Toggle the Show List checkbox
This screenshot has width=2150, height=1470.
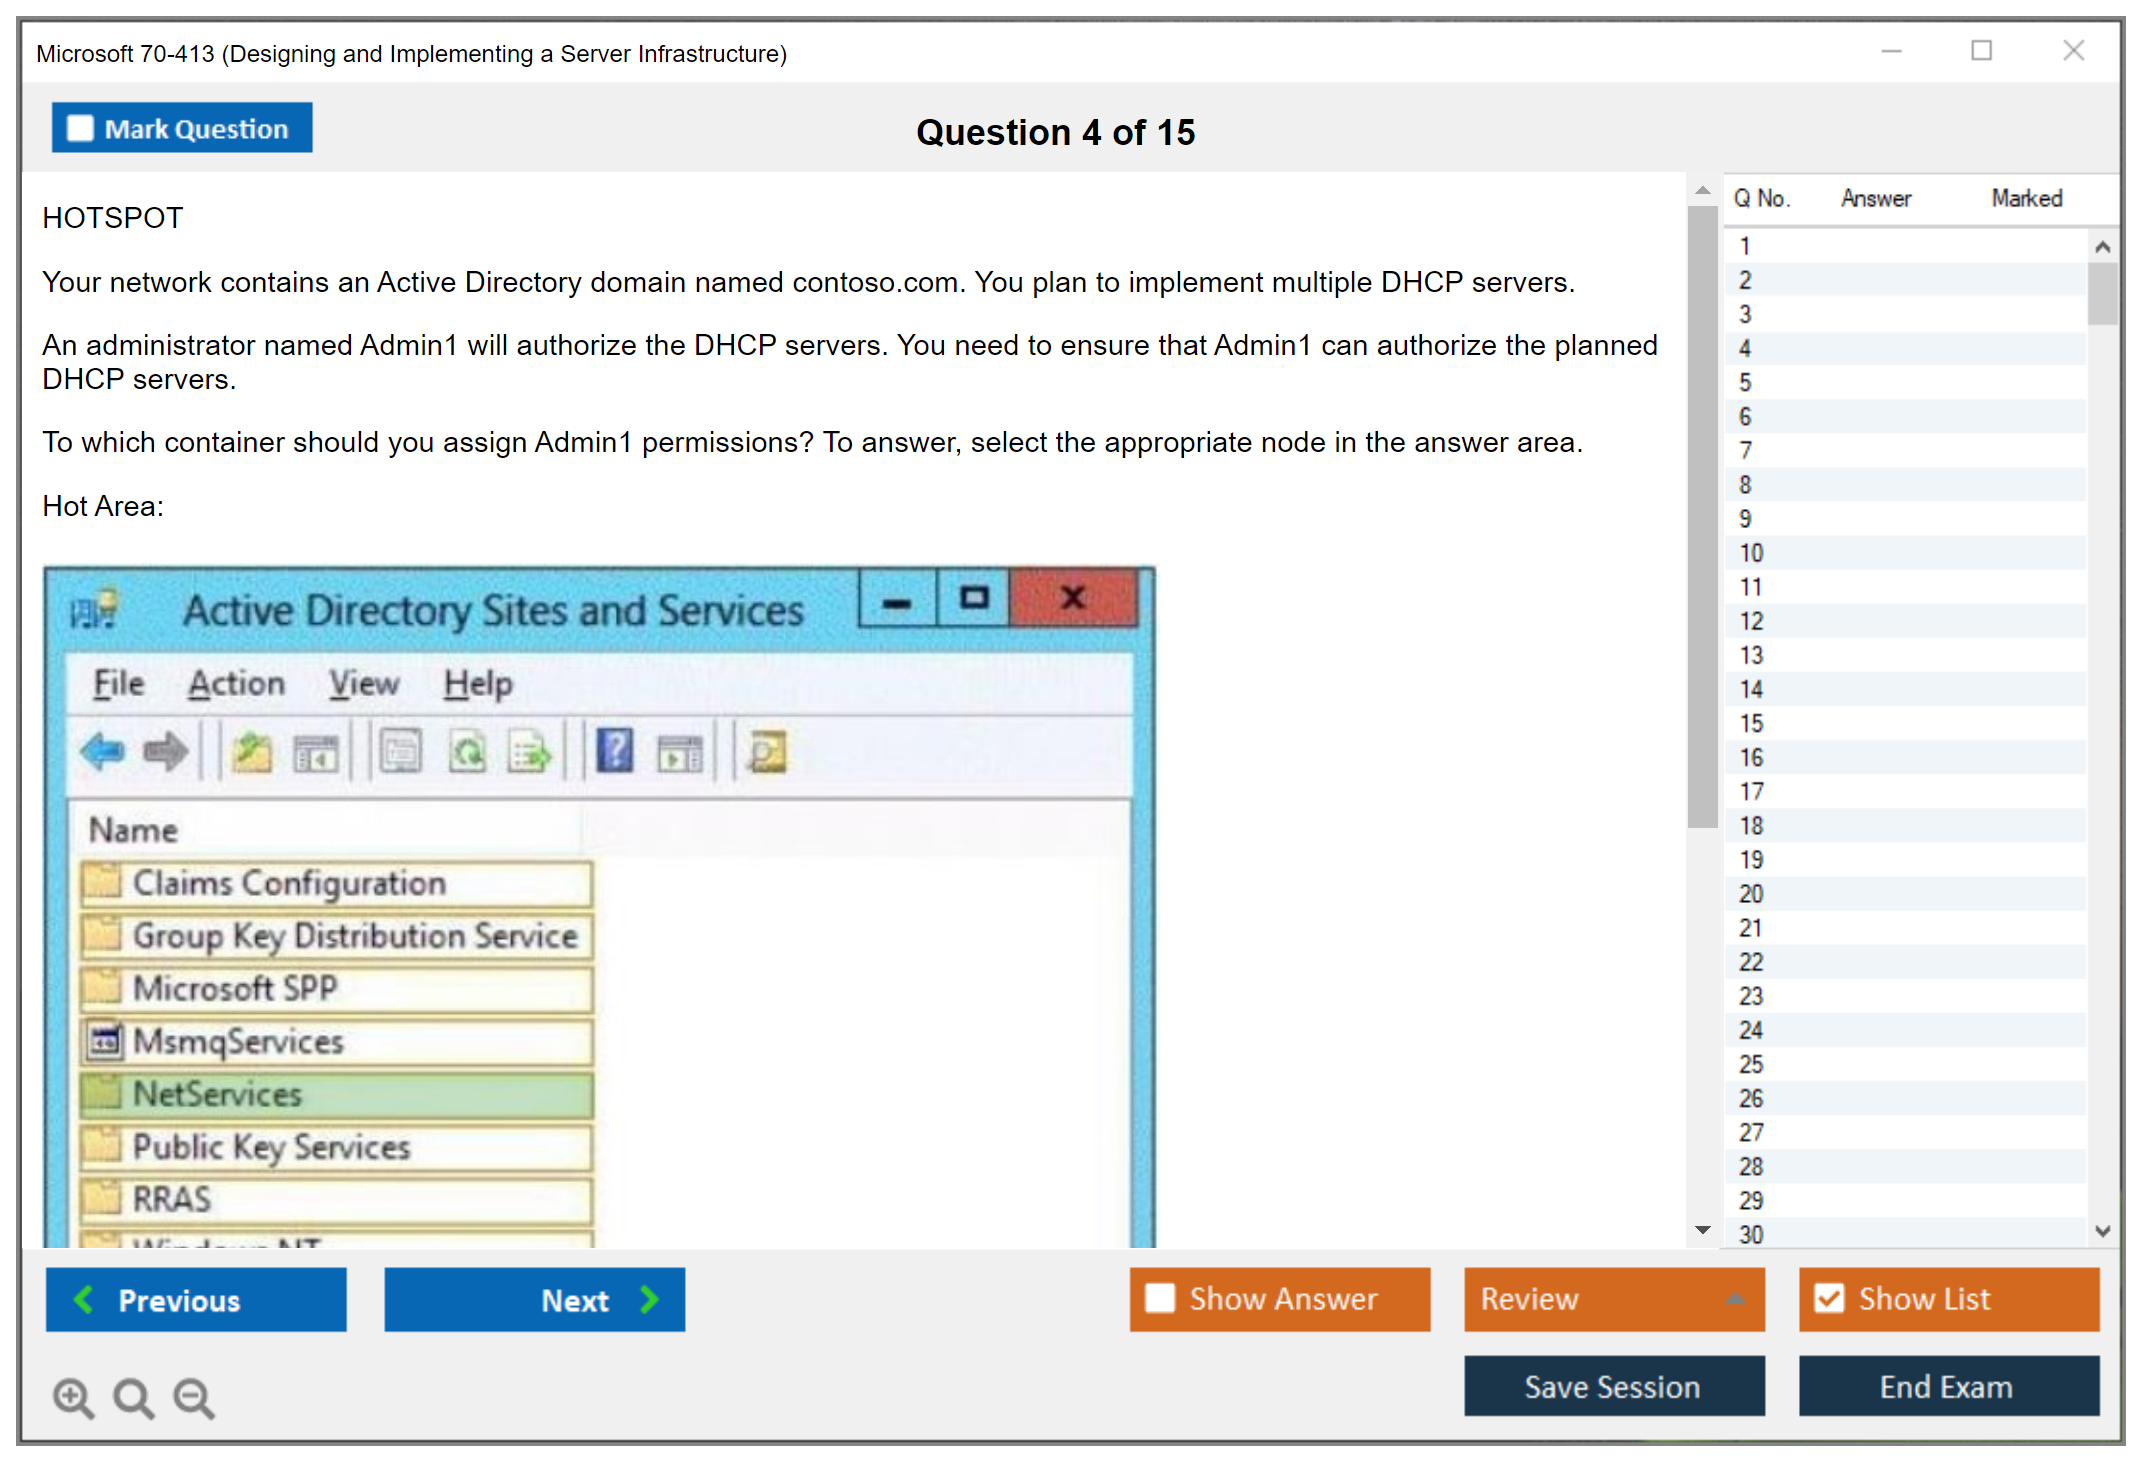pyautogui.click(x=1829, y=1298)
